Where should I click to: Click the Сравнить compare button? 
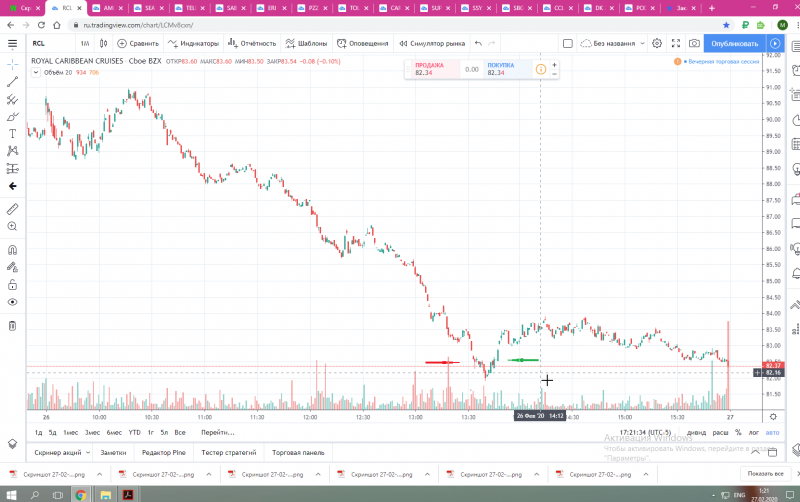tap(138, 43)
